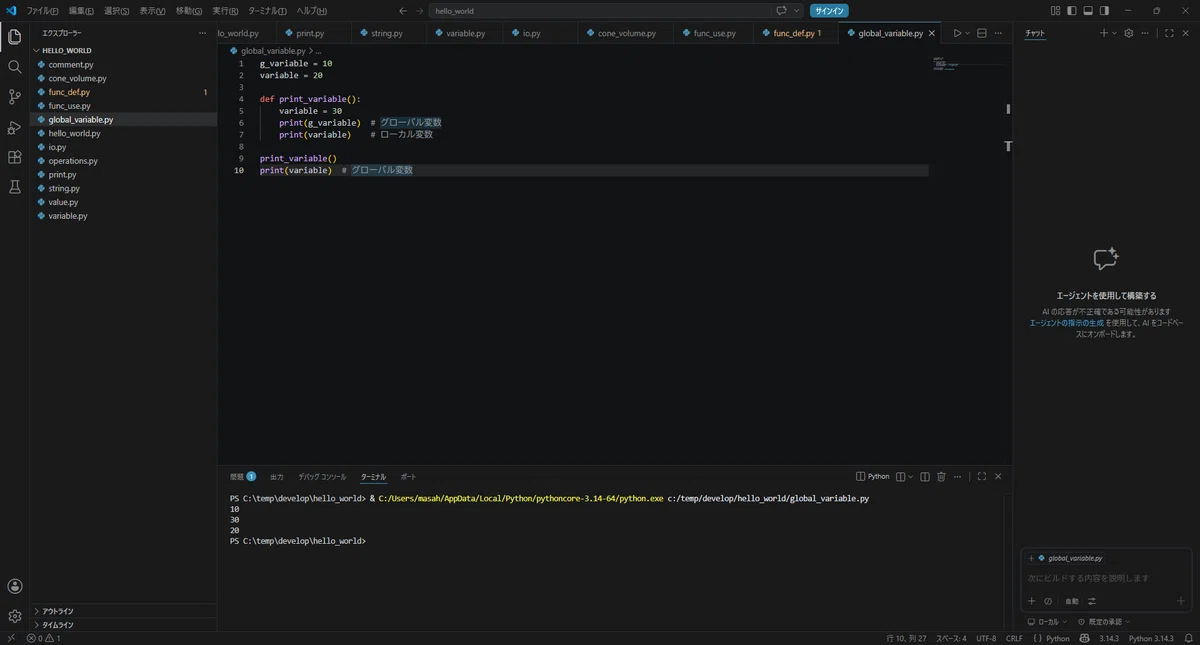Open the Testing flask view
This screenshot has height=645, width=1200.
tap(14, 187)
